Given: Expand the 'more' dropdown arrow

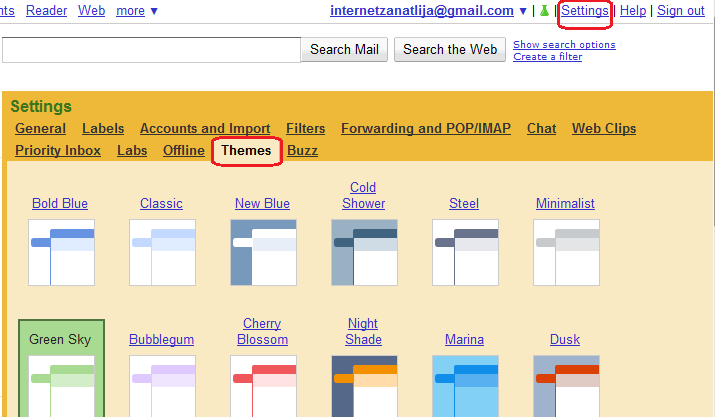Looking at the screenshot, I should 154,11.
